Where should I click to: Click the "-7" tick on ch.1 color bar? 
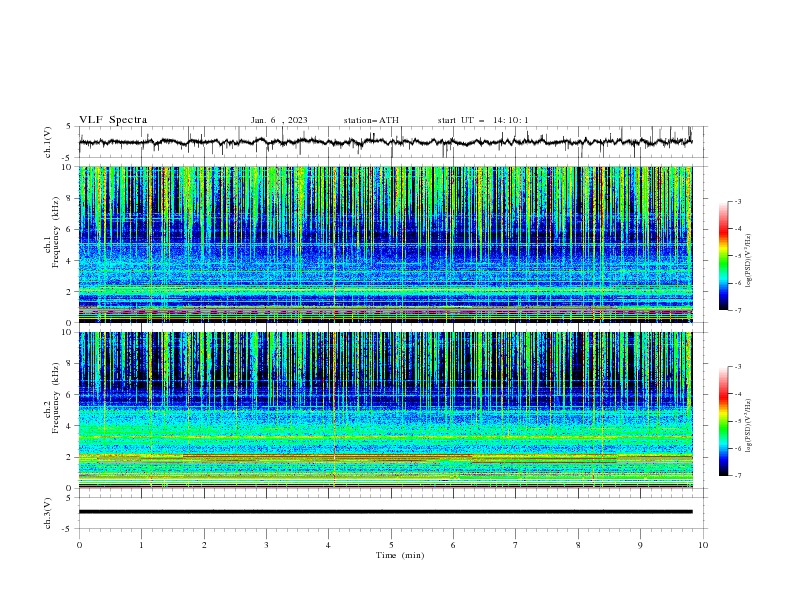[737, 310]
